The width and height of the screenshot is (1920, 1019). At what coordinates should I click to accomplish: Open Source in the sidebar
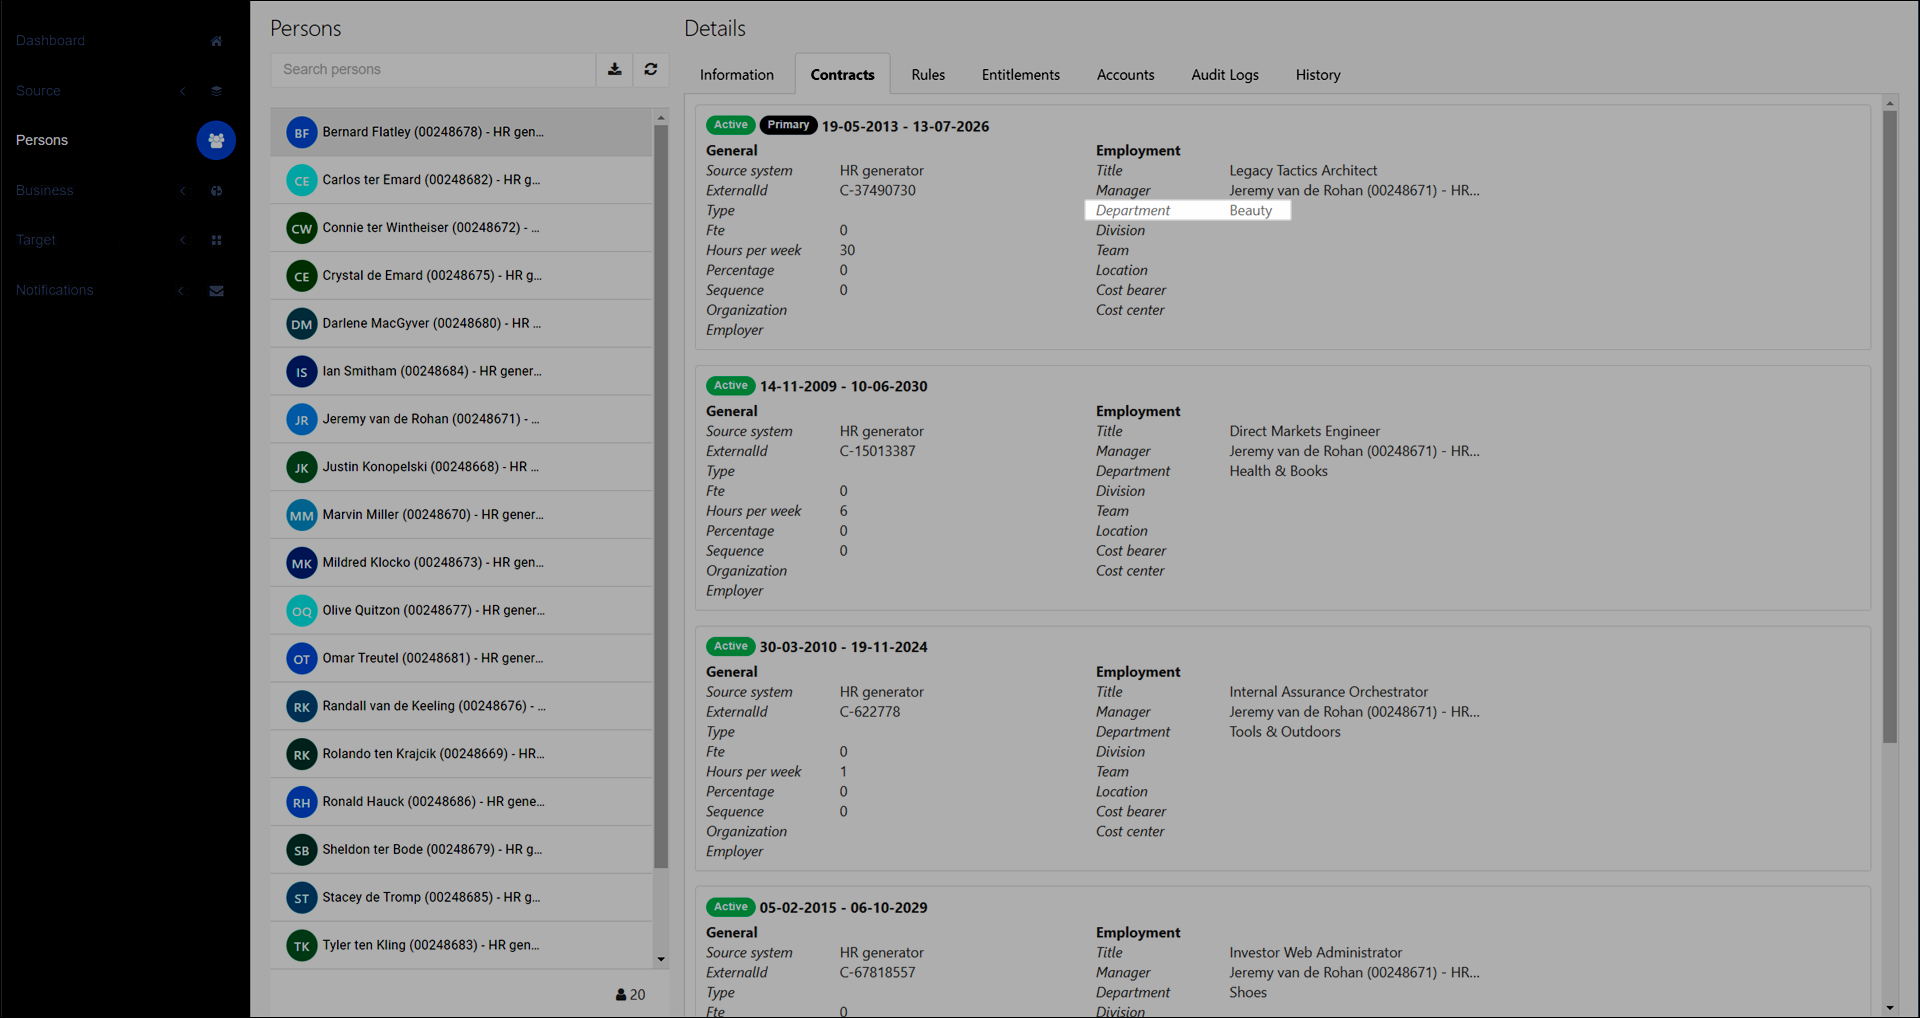38,91
